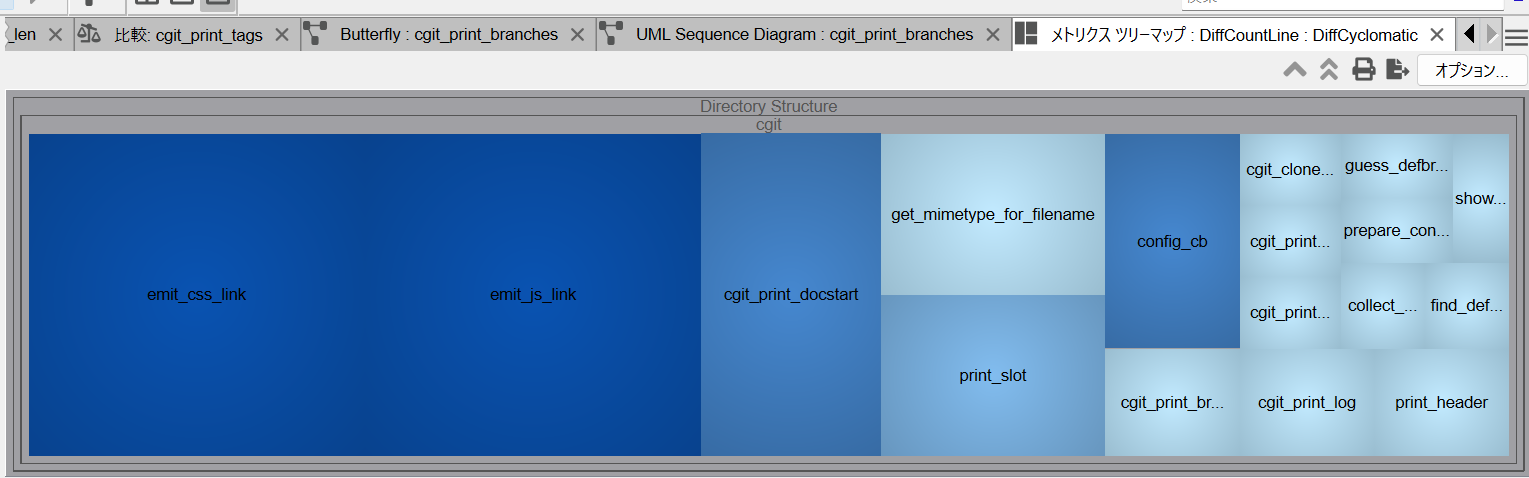Click the print icon
This screenshot has width=1529, height=478.
tap(1363, 70)
